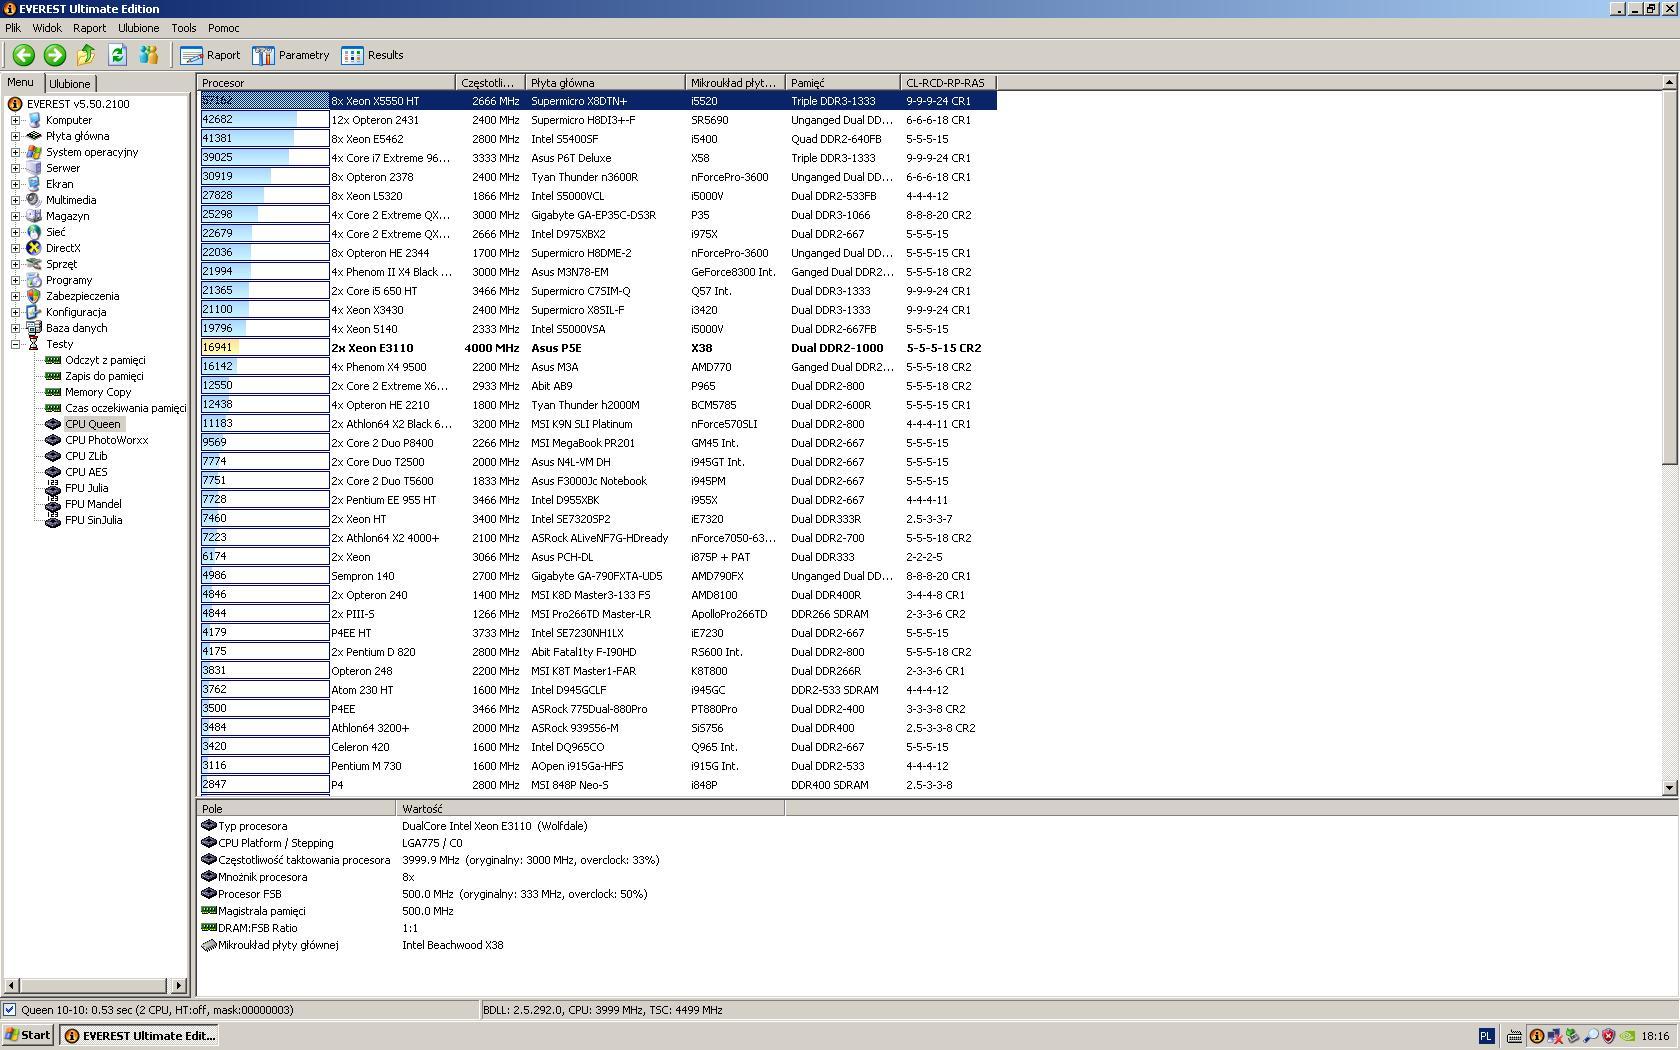Select CPU PhotoWorxx benchmark in tree
The height and width of the screenshot is (1050, 1680).
pos(106,440)
